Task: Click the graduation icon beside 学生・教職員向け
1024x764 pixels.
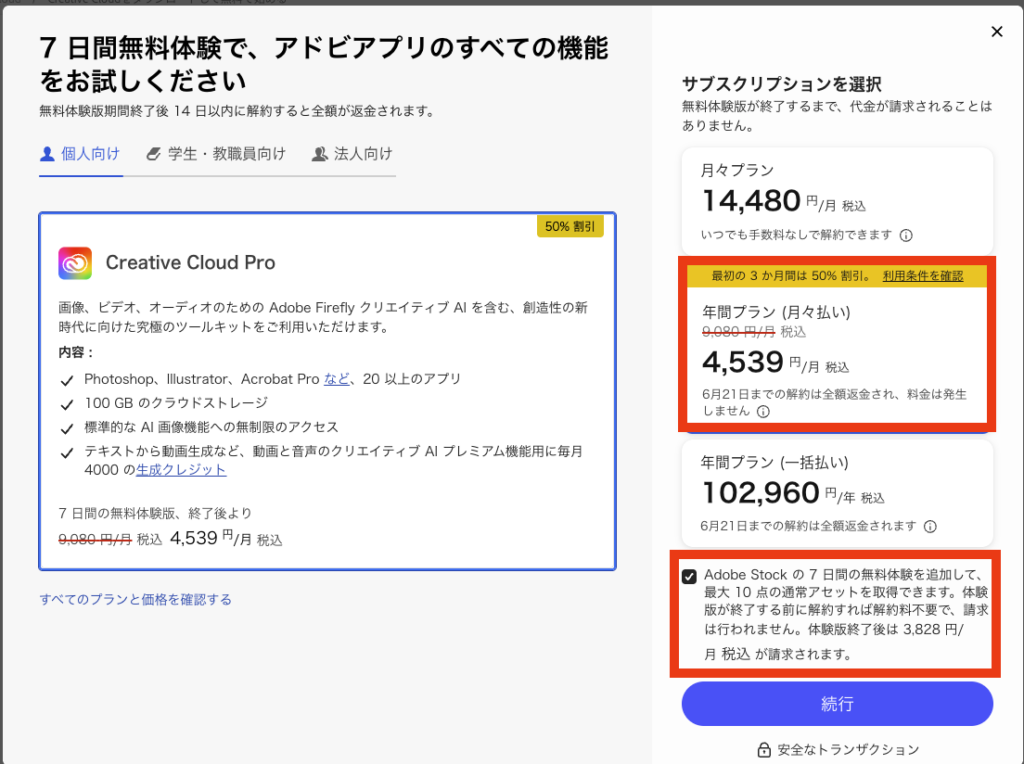Action: pyautogui.click(x=153, y=154)
